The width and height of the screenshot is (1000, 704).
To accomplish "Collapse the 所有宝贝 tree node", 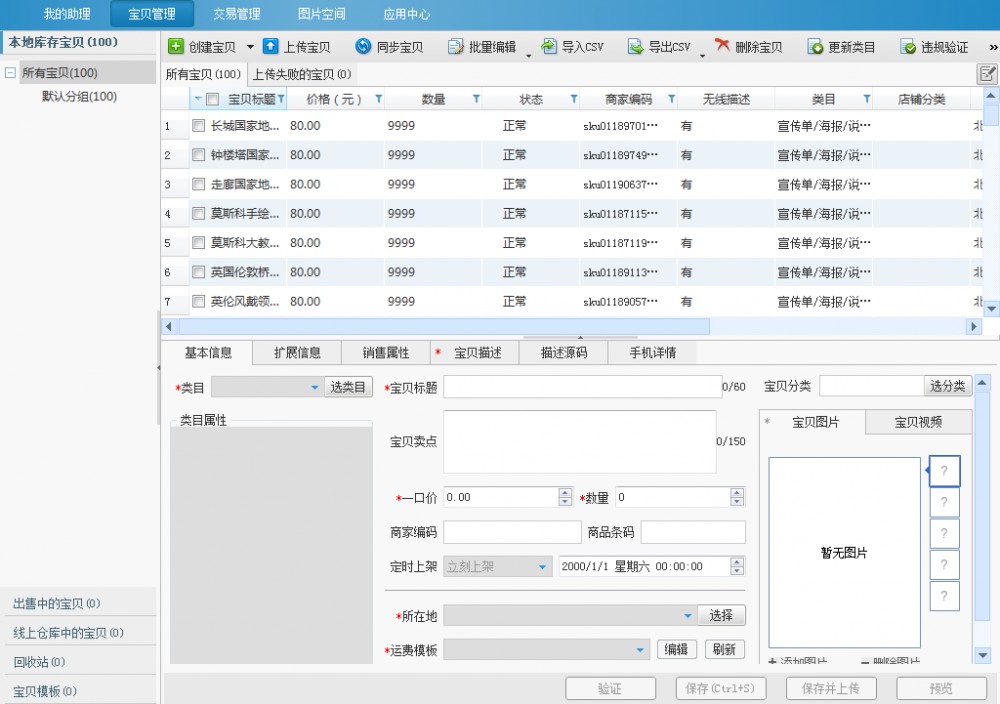I will point(10,73).
